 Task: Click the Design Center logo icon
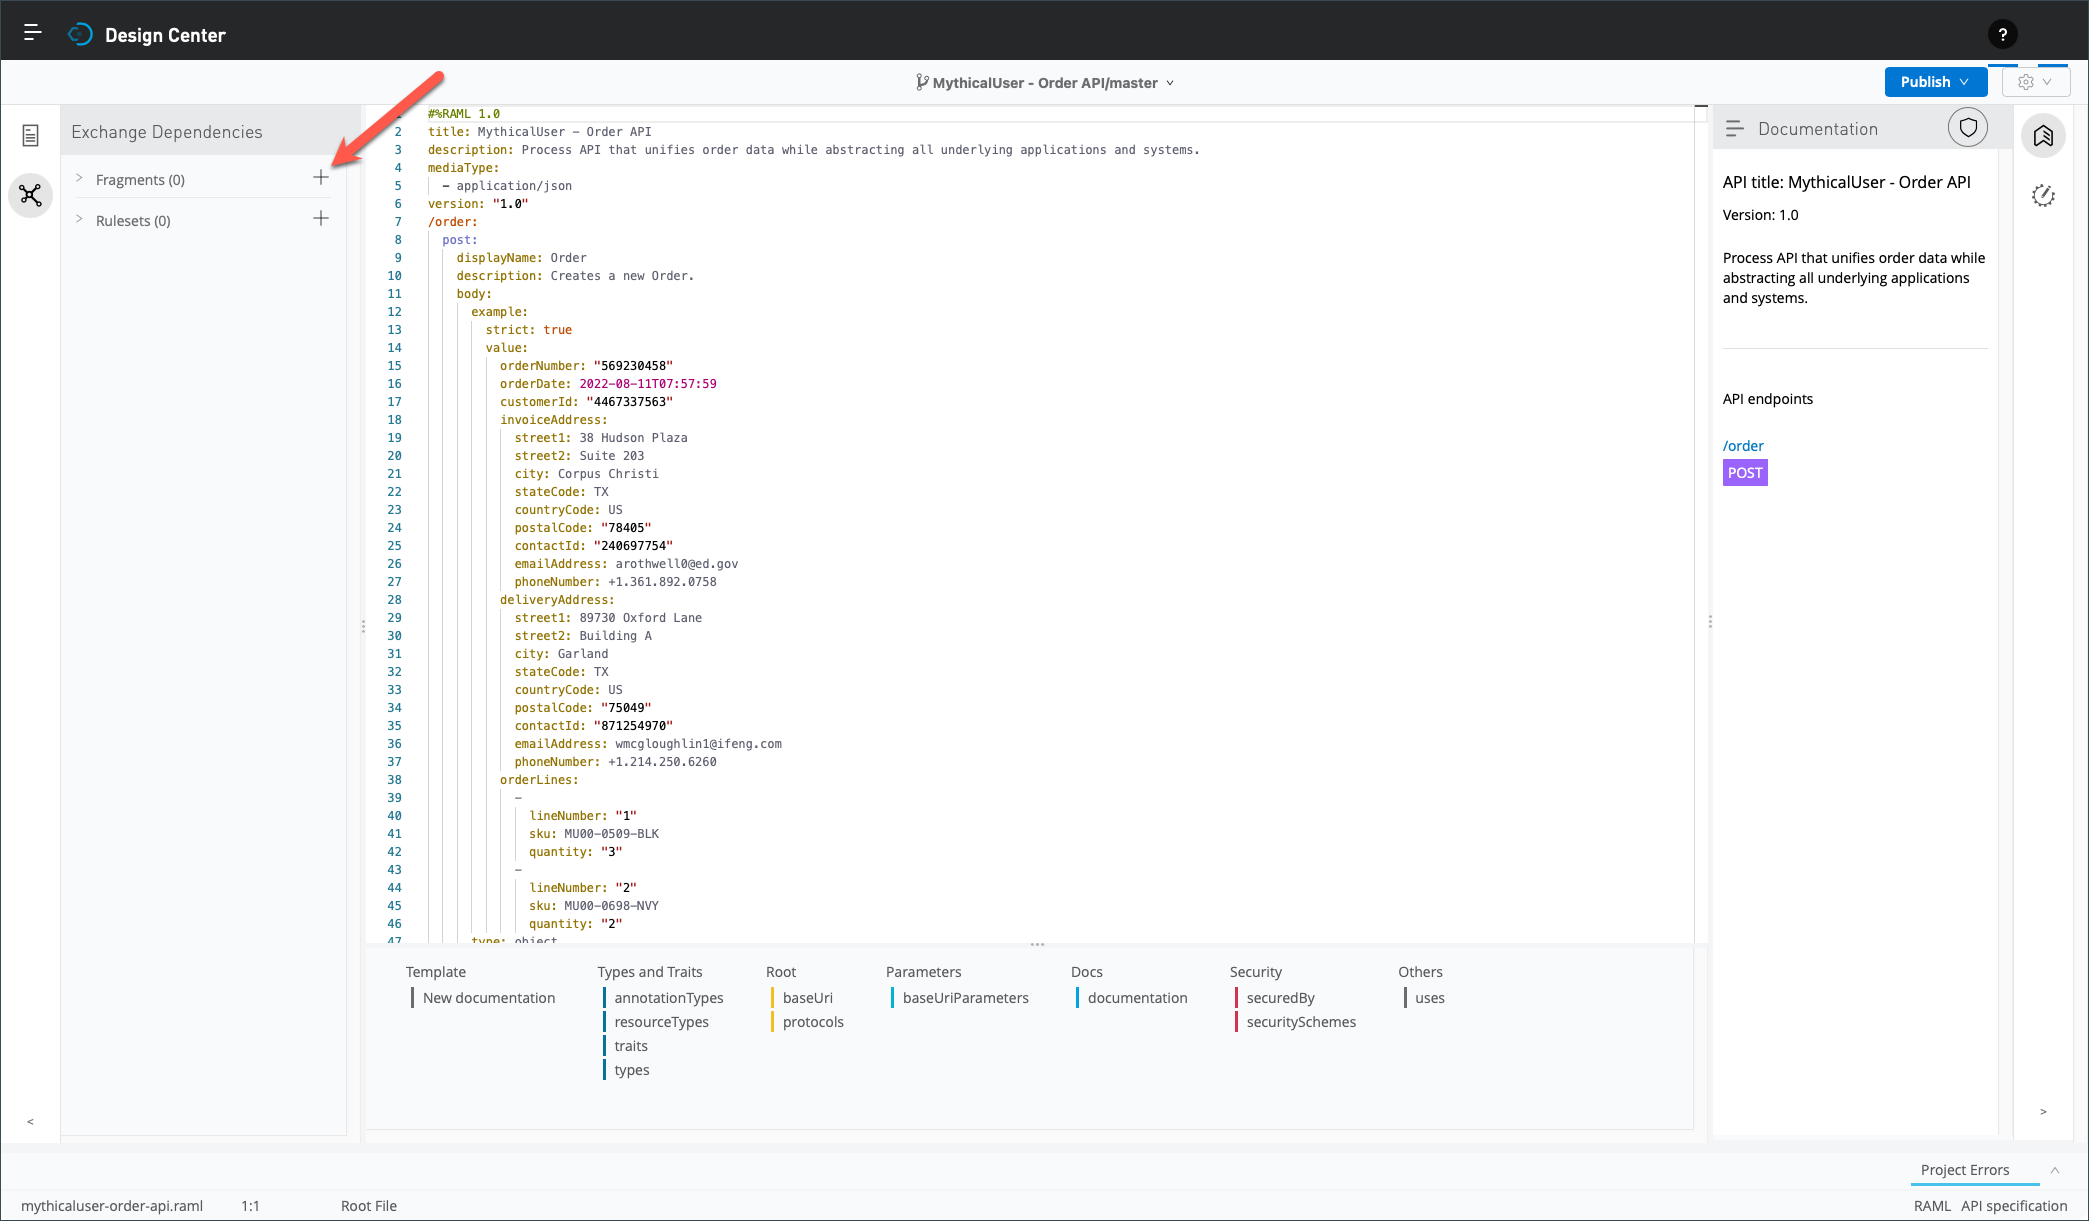[x=80, y=35]
